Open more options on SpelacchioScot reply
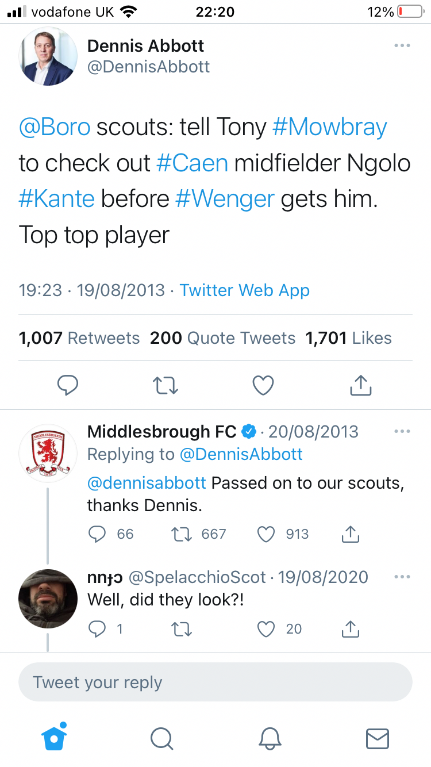This screenshot has height=767, width=431. point(402,577)
